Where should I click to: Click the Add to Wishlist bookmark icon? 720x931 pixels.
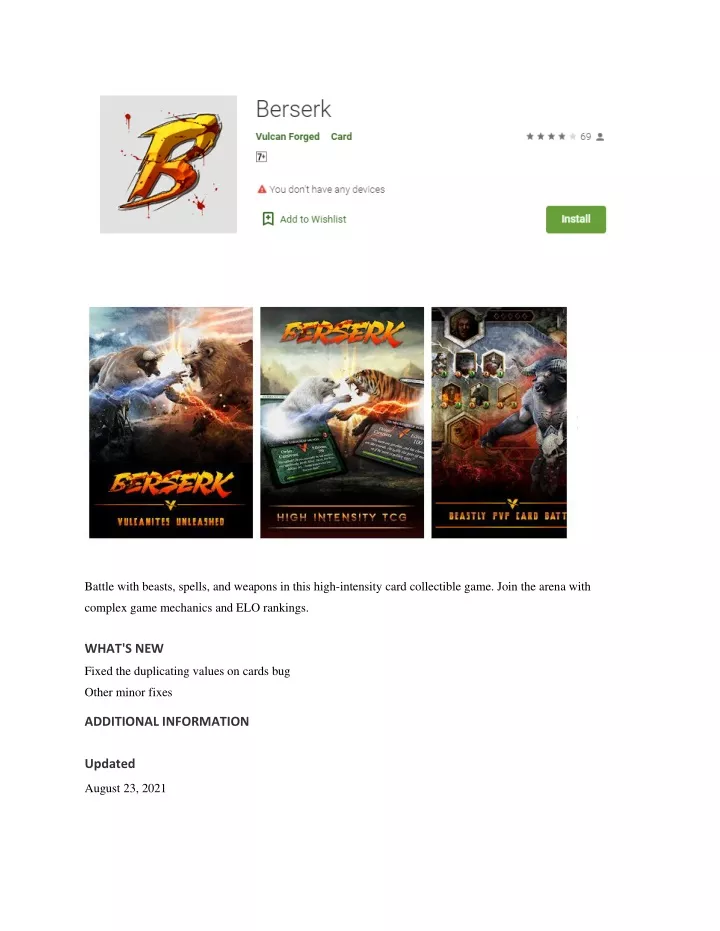(x=268, y=219)
